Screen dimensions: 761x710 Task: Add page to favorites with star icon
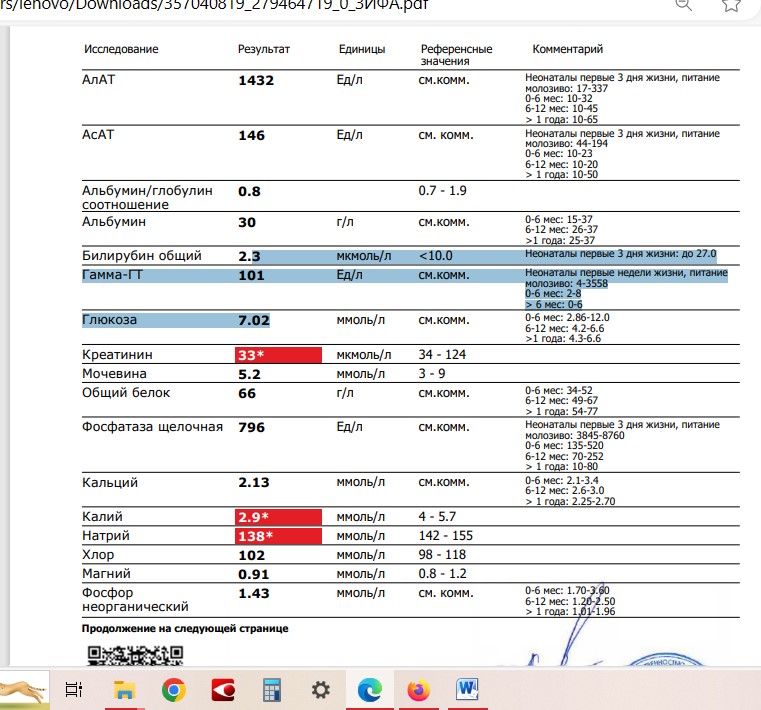[x=731, y=5]
